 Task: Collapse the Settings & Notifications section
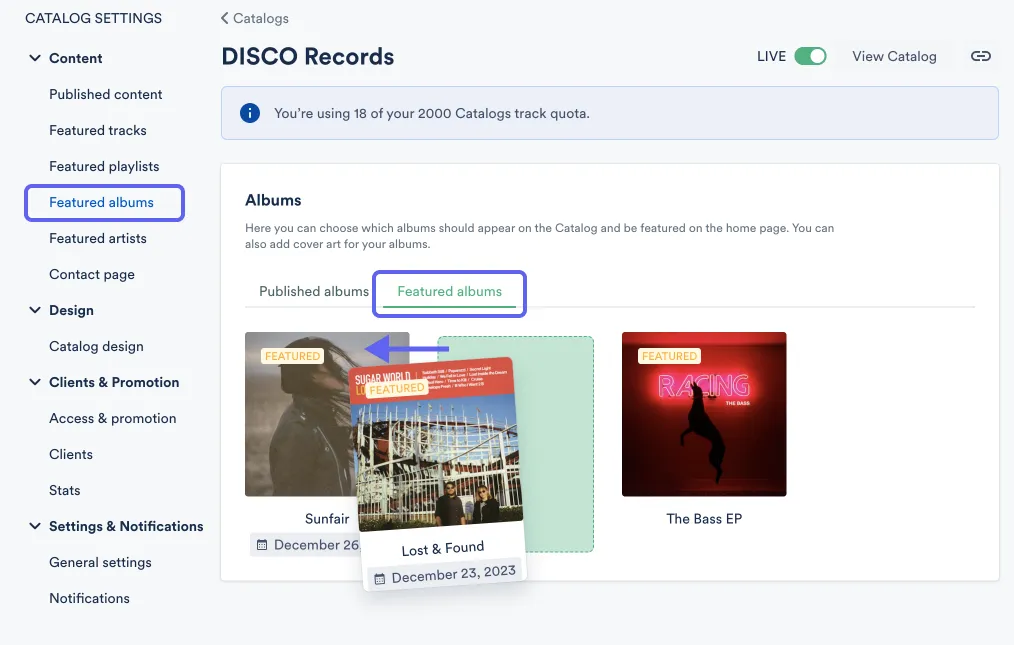point(34,526)
